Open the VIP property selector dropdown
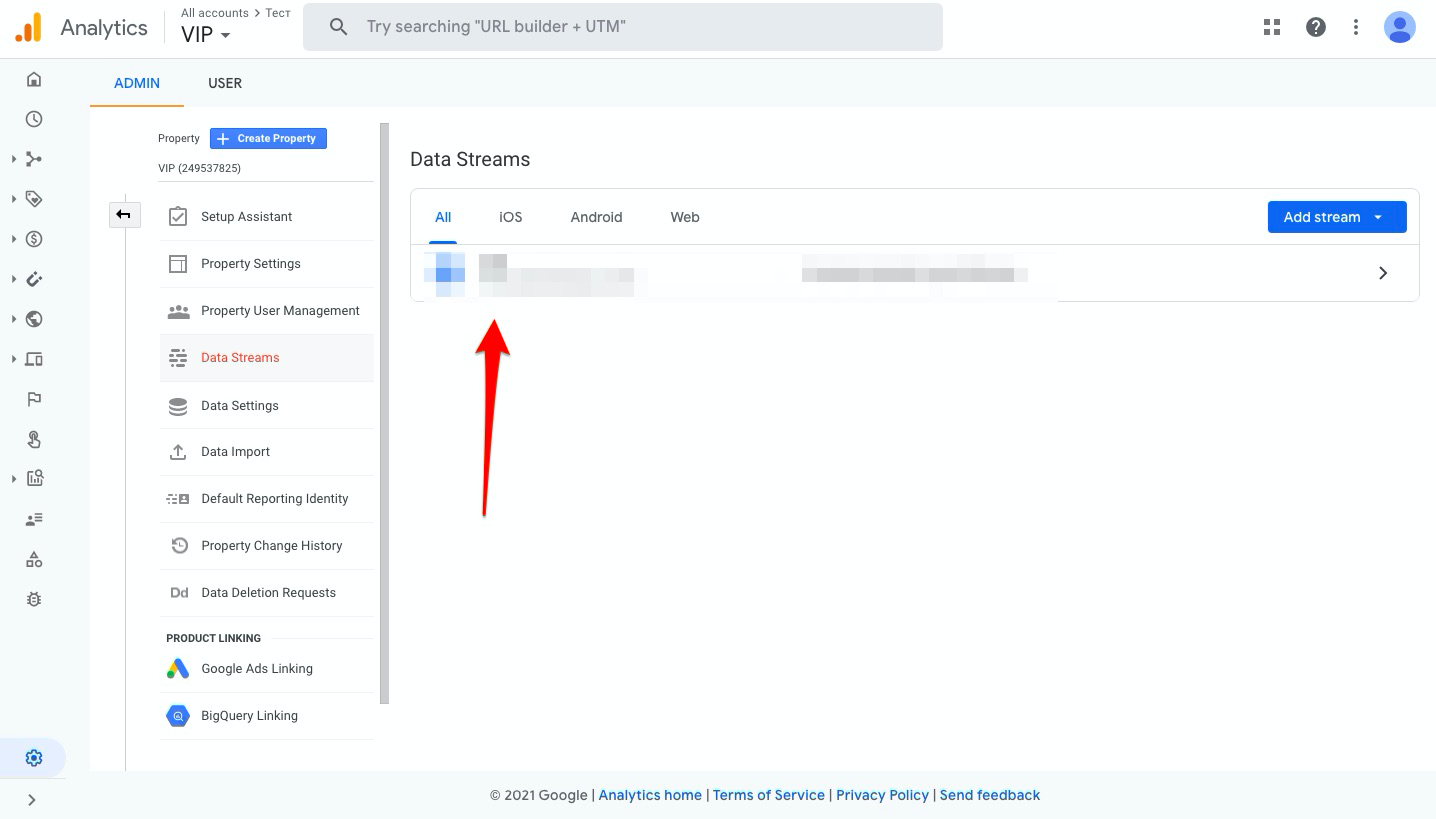This screenshot has height=819, width=1436. click(206, 35)
